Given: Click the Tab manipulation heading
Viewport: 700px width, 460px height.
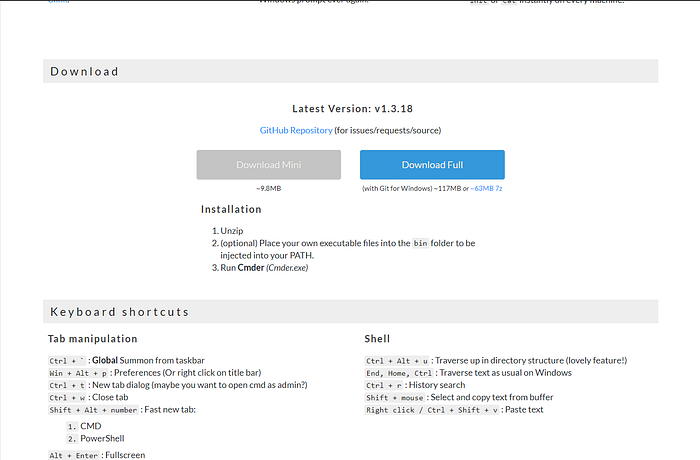Looking at the screenshot, I should tap(92, 339).
